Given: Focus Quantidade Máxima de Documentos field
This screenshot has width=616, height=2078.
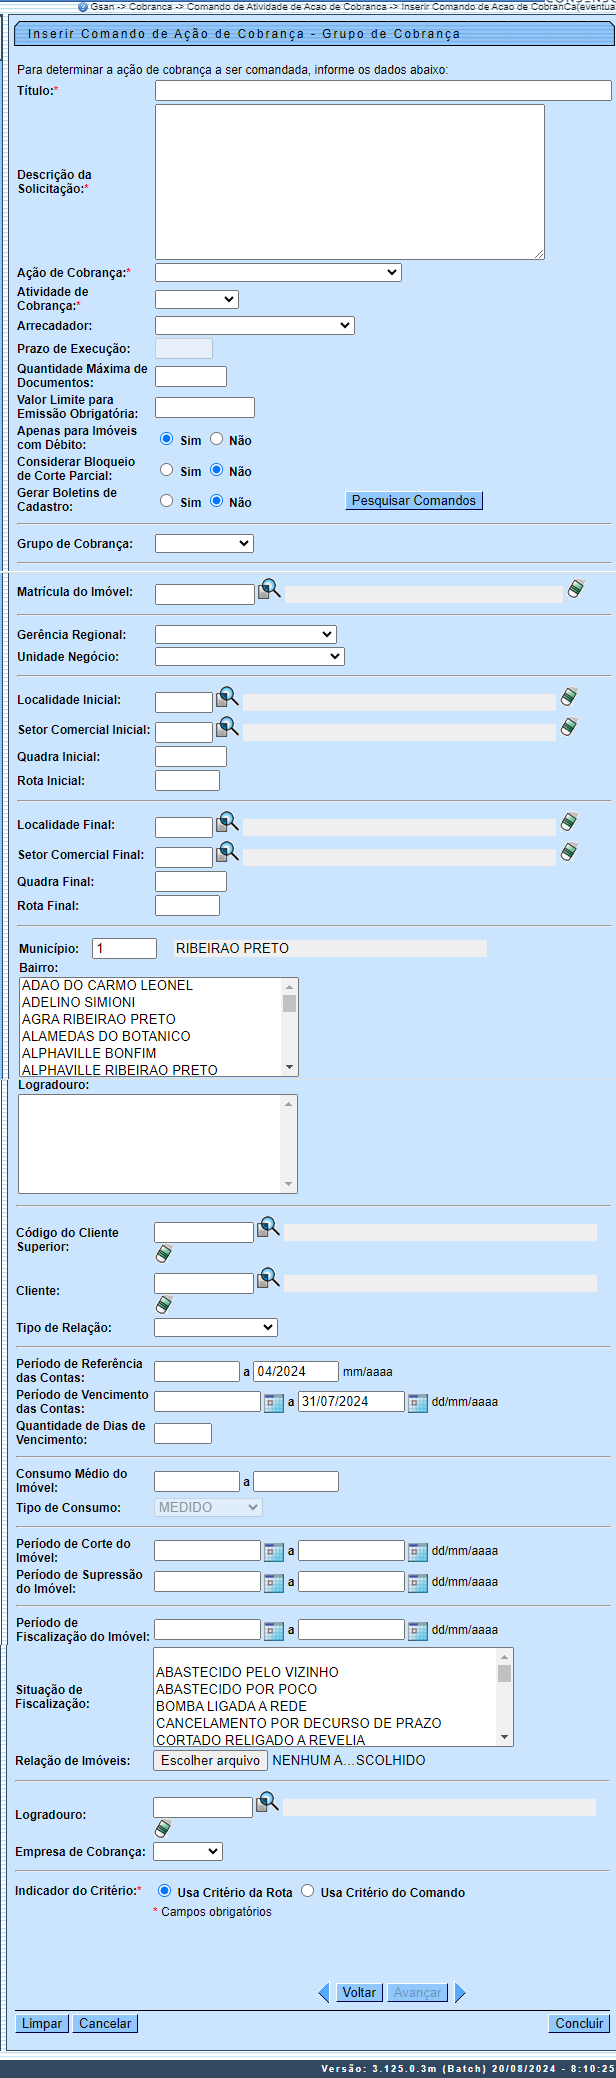Looking at the screenshot, I should [x=191, y=376].
